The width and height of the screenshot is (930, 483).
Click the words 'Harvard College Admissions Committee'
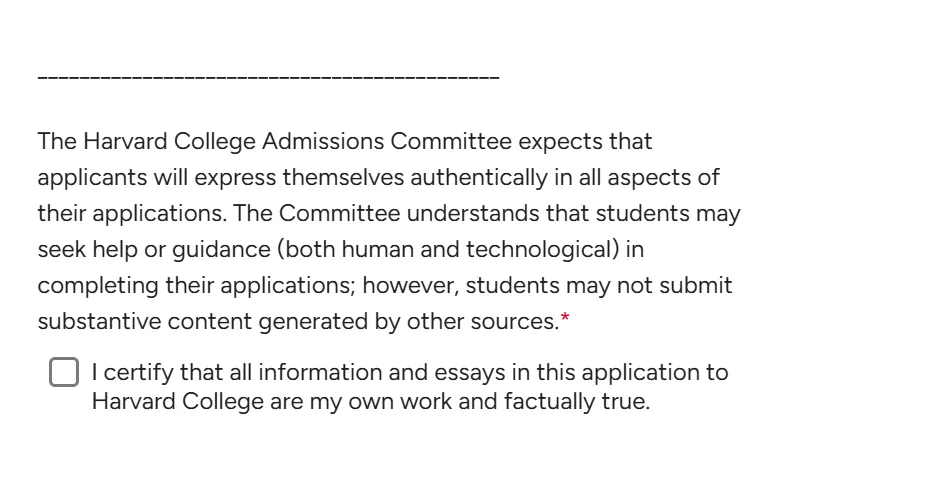tap(297, 142)
